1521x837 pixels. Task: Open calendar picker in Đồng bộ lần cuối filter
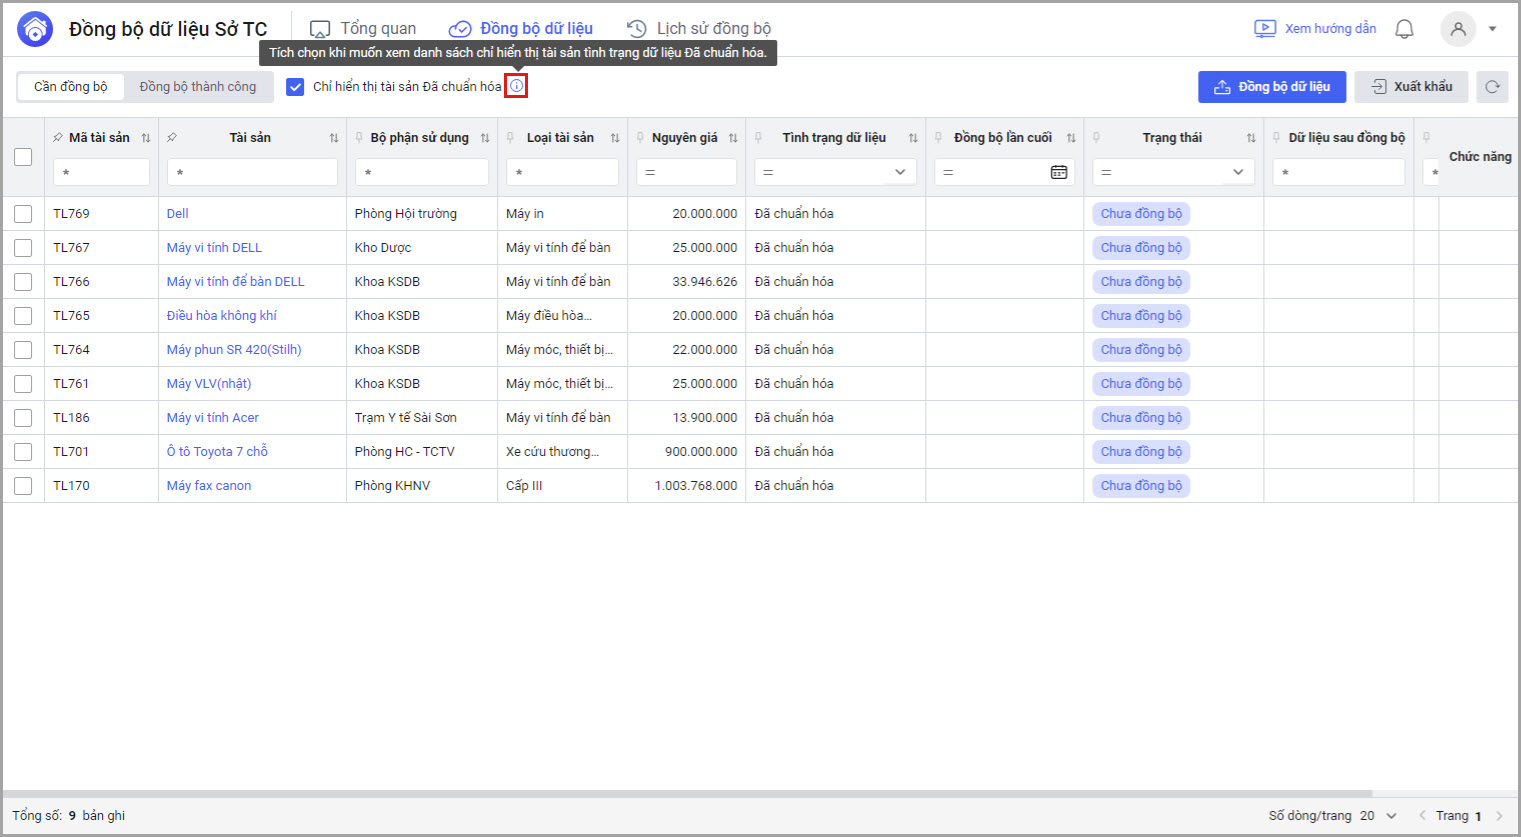(1058, 172)
